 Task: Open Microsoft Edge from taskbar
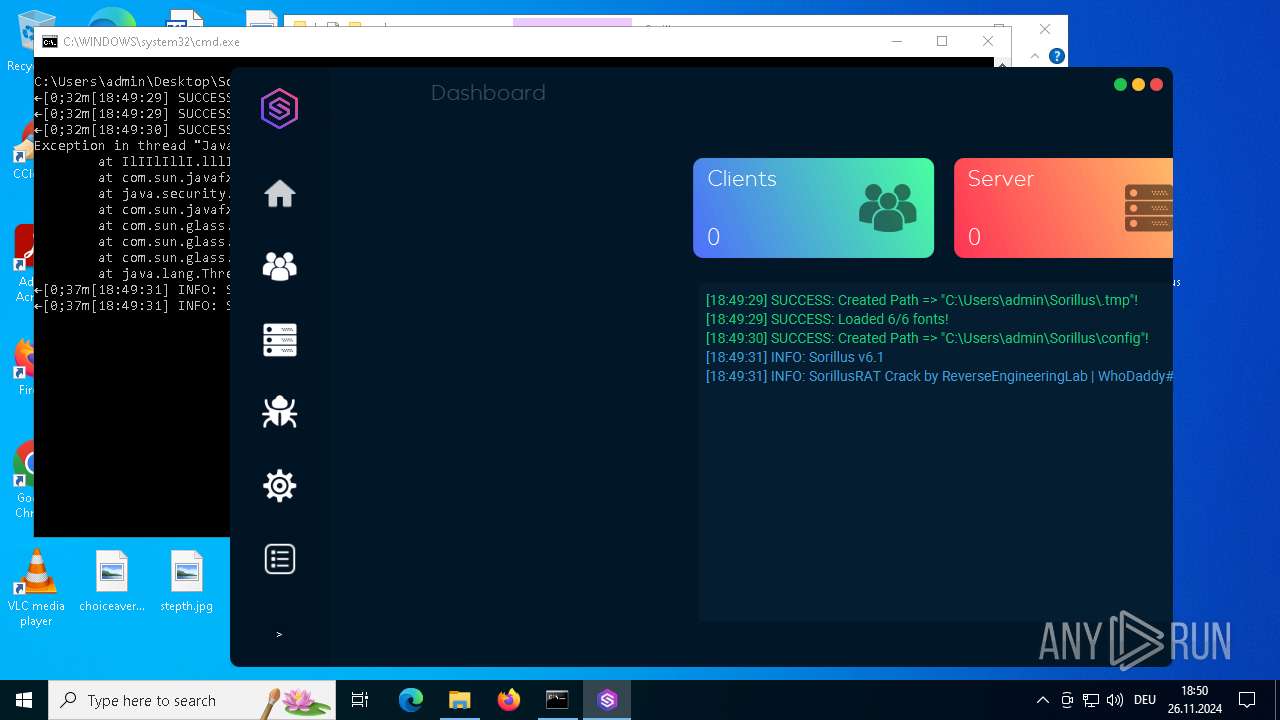(411, 700)
